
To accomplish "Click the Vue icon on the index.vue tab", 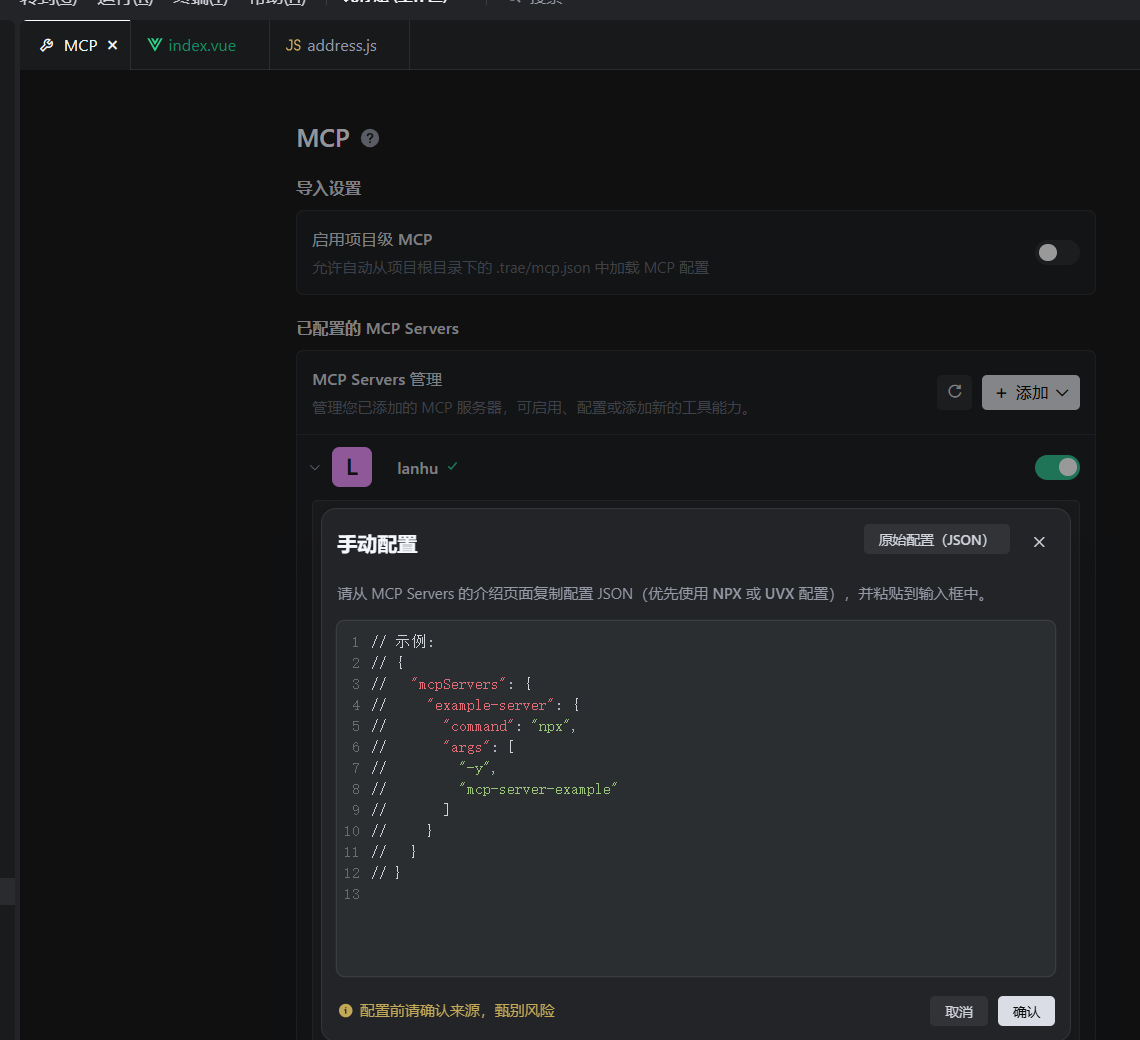I will pos(155,45).
